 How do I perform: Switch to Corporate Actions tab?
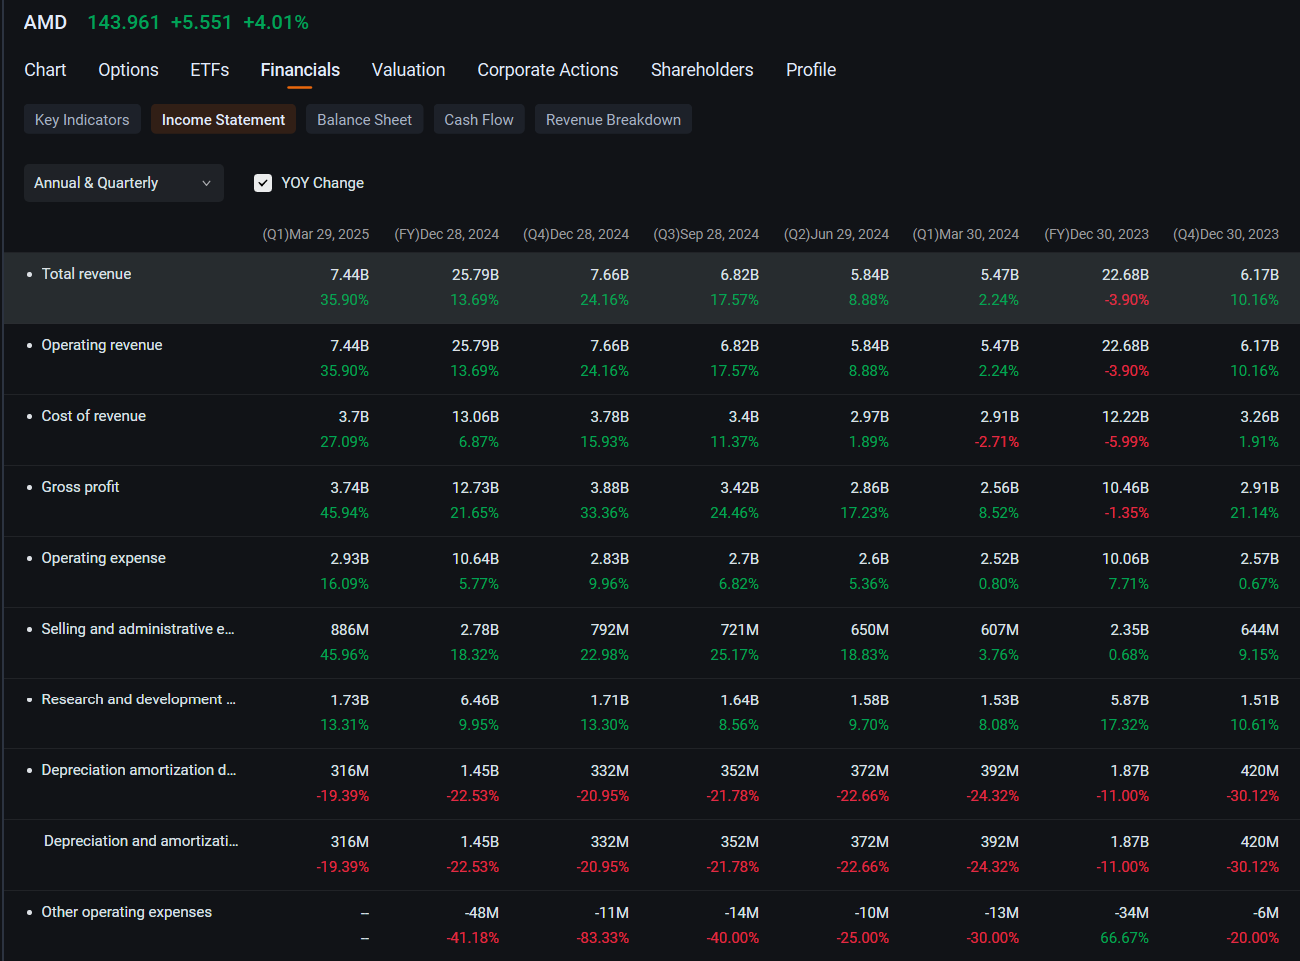pos(548,70)
